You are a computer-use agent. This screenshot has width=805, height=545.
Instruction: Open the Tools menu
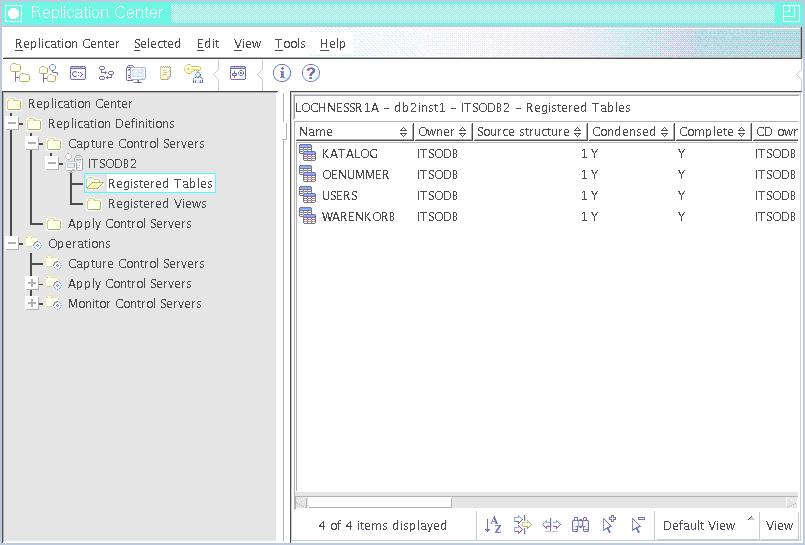[x=290, y=44]
